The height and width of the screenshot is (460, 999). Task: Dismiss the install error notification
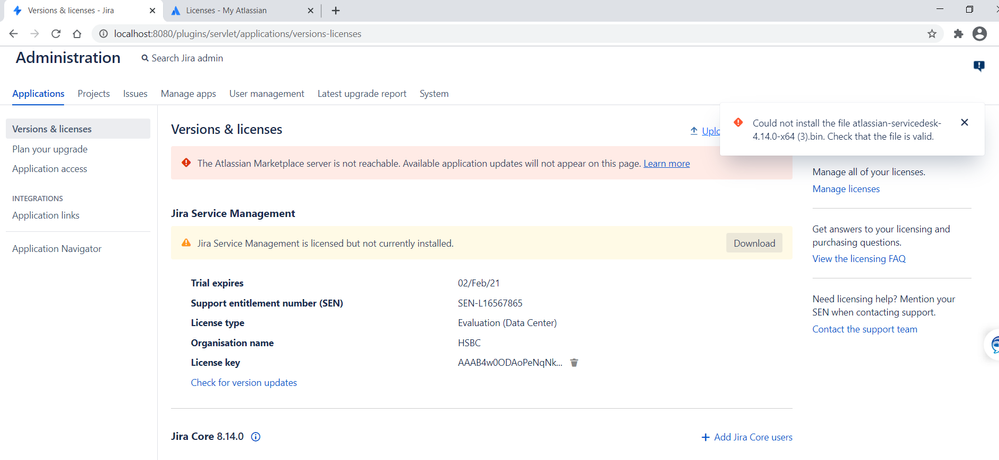click(x=964, y=122)
